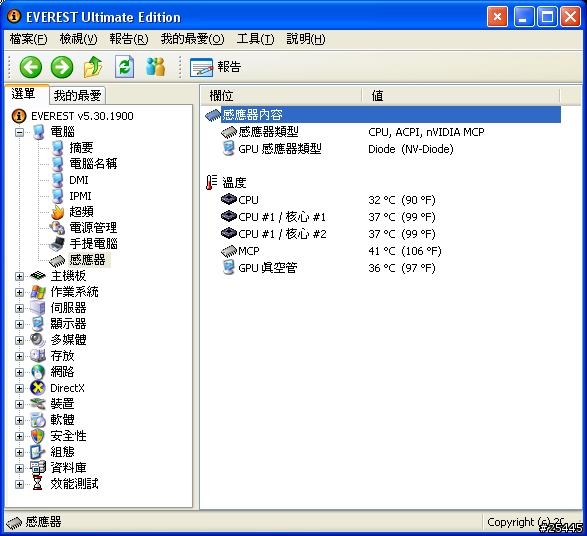Viewport: 587px width, 536px height.
Task: Click the Windows flag icon beside 作業系統
Action: 37,292
